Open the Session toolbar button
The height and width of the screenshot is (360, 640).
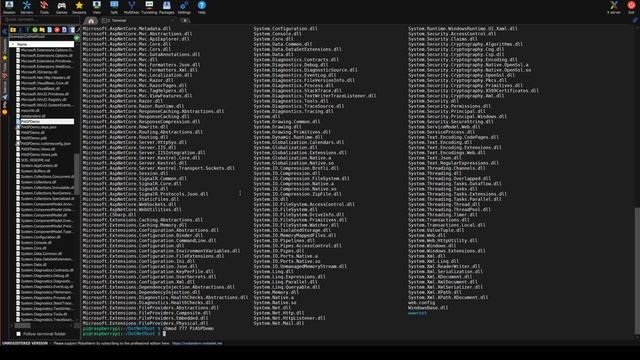(9, 7)
